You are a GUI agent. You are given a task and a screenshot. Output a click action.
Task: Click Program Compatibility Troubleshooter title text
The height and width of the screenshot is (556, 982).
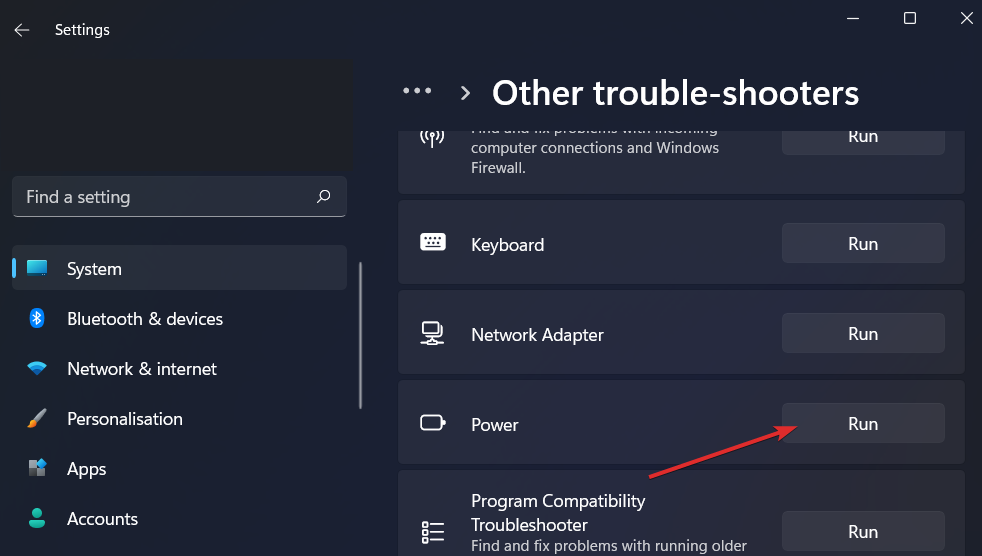[558, 513]
